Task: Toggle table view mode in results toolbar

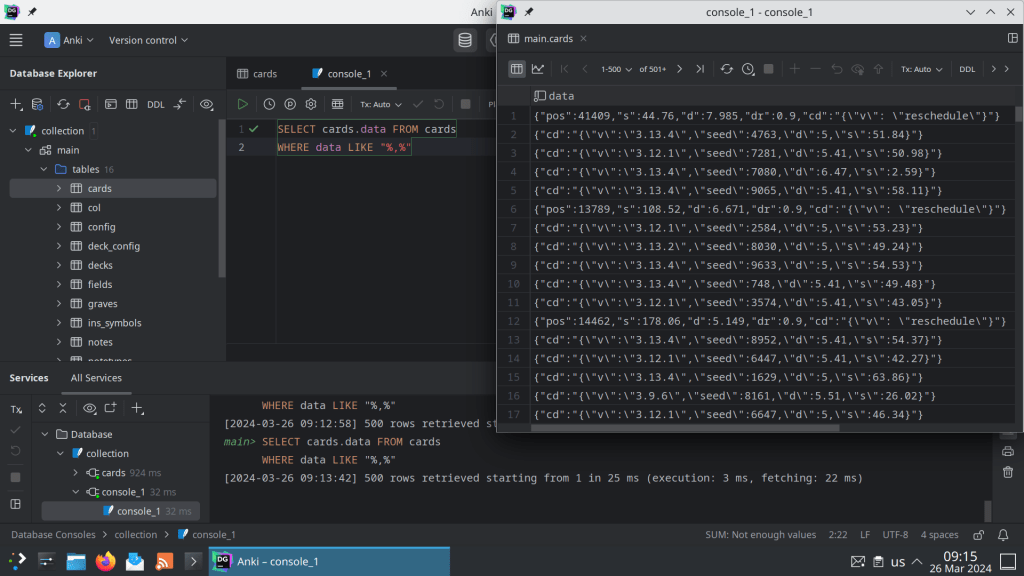Action: click(x=516, y=69)
